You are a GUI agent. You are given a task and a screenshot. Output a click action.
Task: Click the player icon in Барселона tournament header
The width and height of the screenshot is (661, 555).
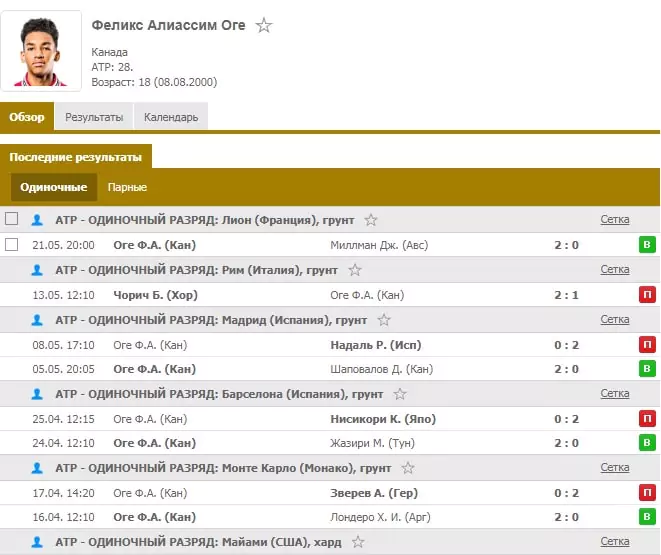pos(37,394)
